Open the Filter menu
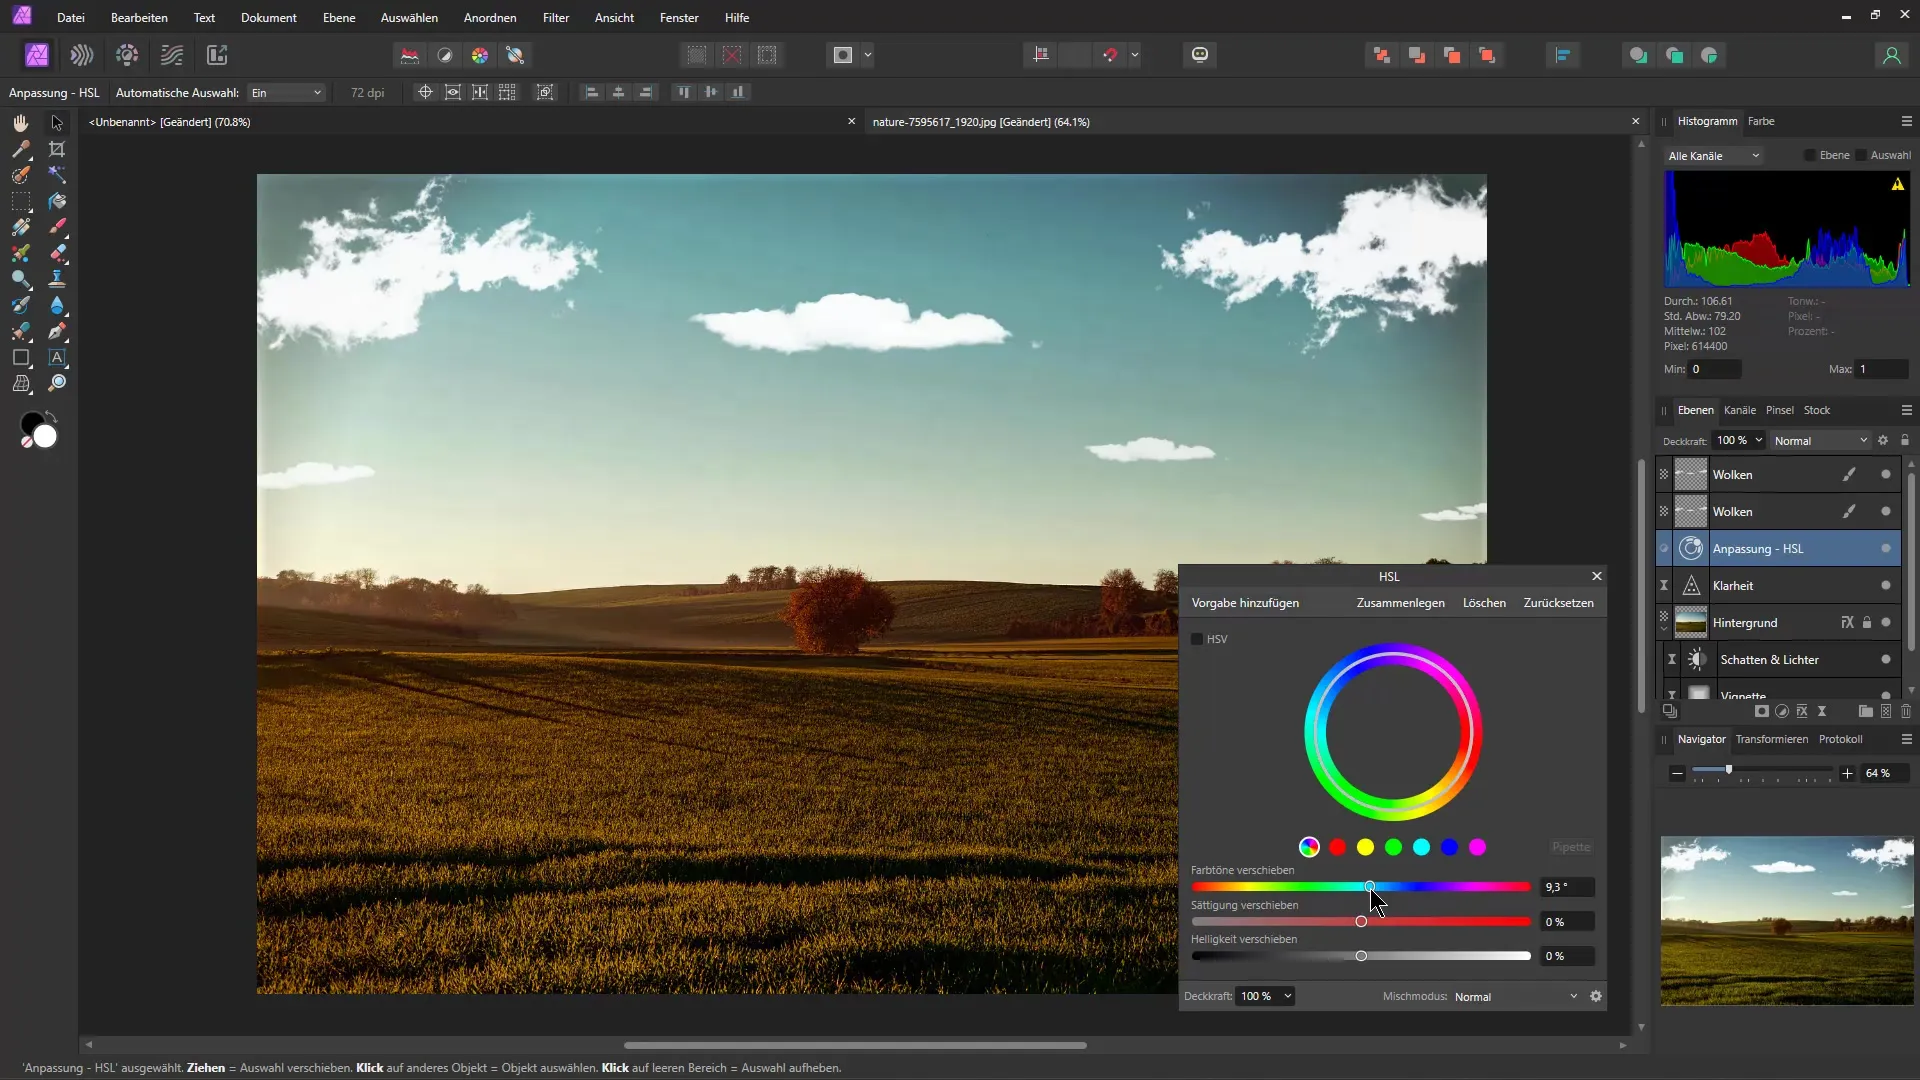Screen dimensions: 1920x1080 pos(555,18)
